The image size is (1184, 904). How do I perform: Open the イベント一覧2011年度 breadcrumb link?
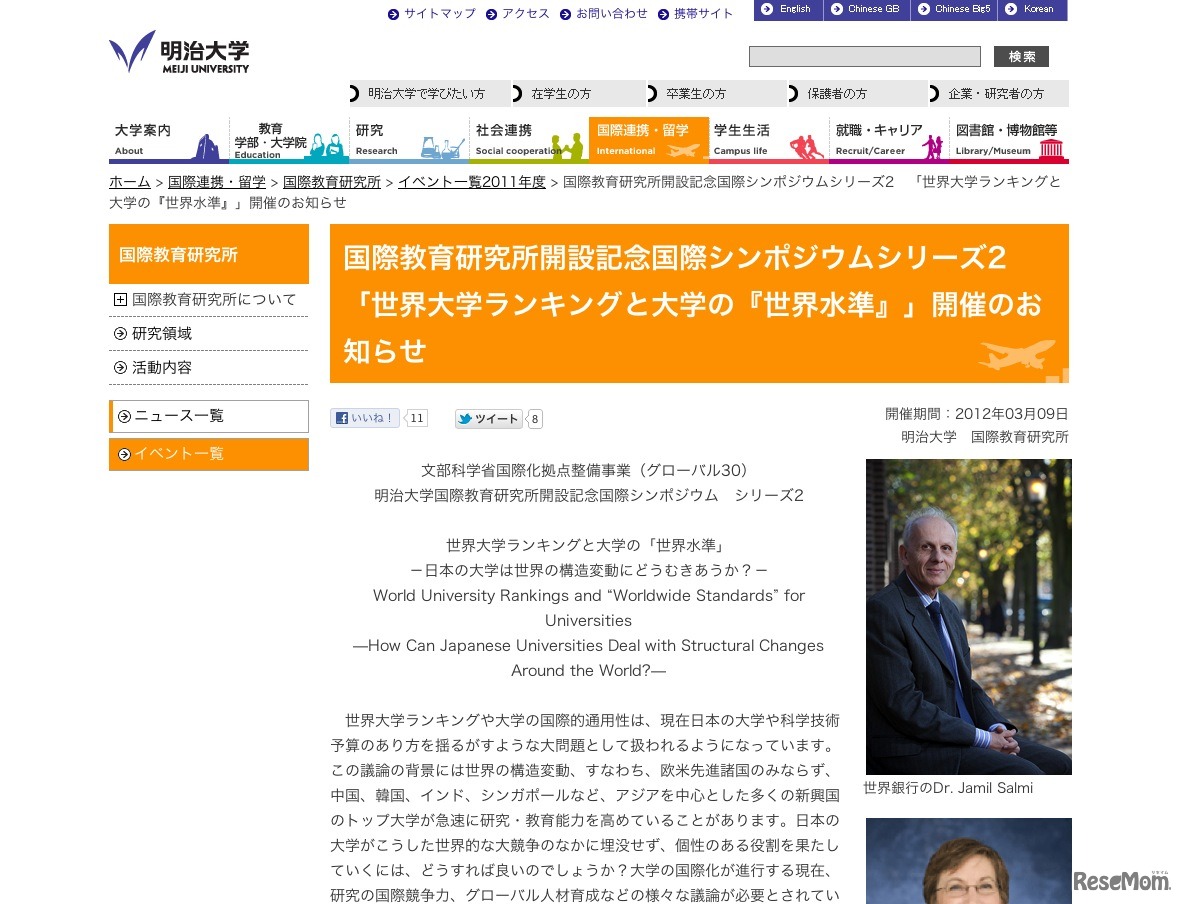coord(472,182)
